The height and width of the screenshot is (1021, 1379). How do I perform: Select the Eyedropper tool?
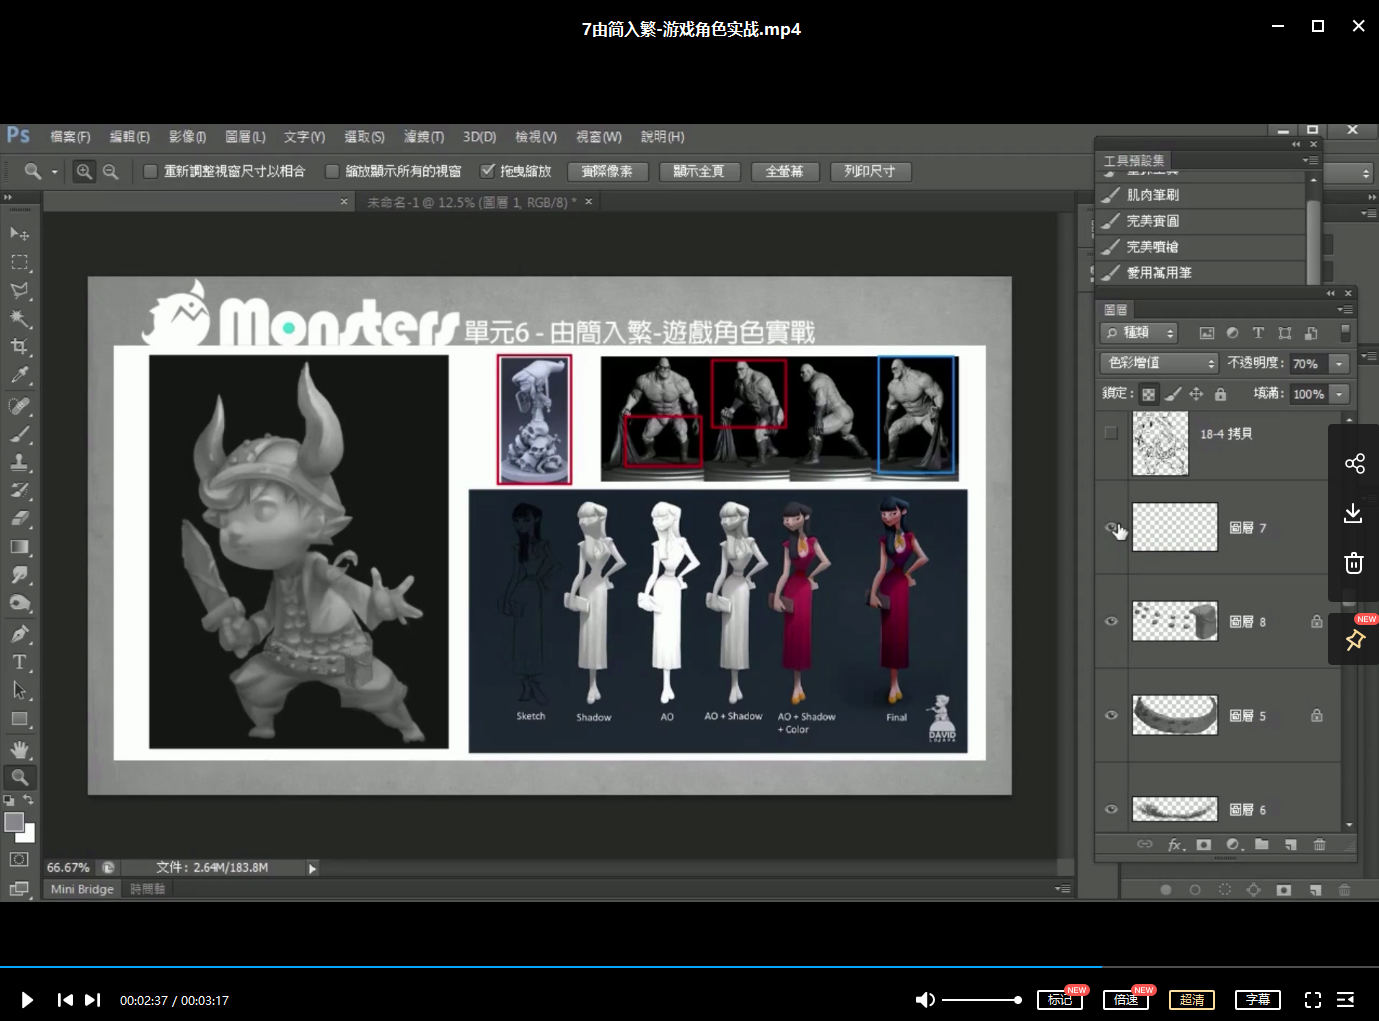tap(19, 376)
